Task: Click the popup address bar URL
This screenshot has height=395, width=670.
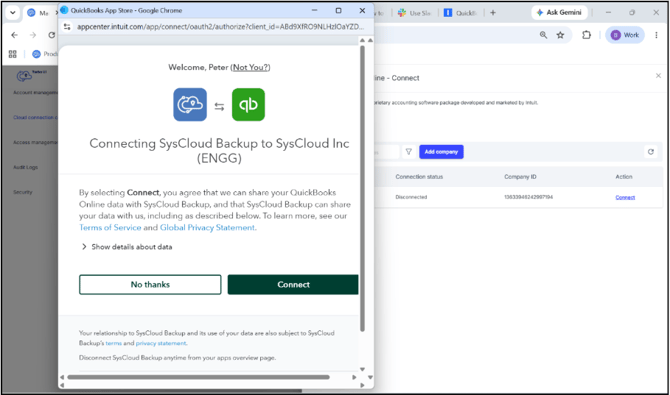Action: pos(220,27)
